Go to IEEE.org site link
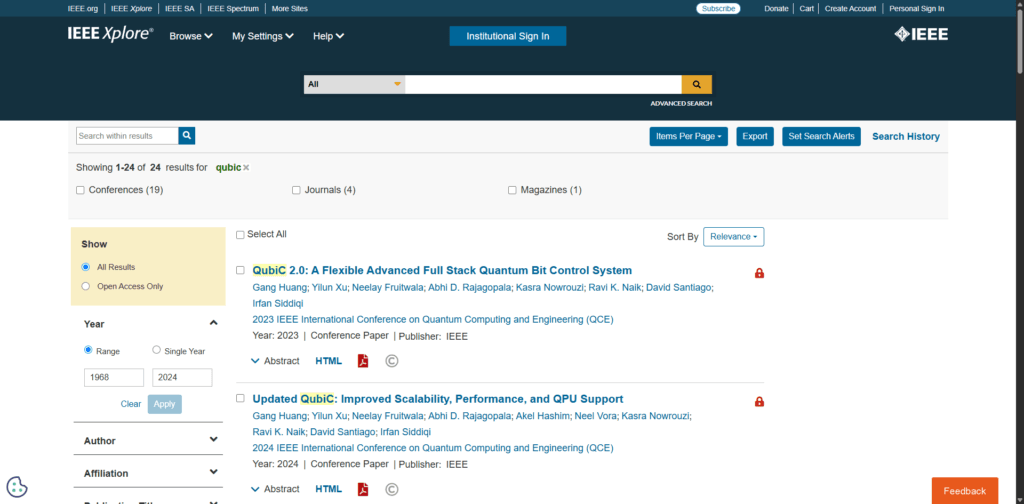1024x504 pixels. click(x=84, y=8)
